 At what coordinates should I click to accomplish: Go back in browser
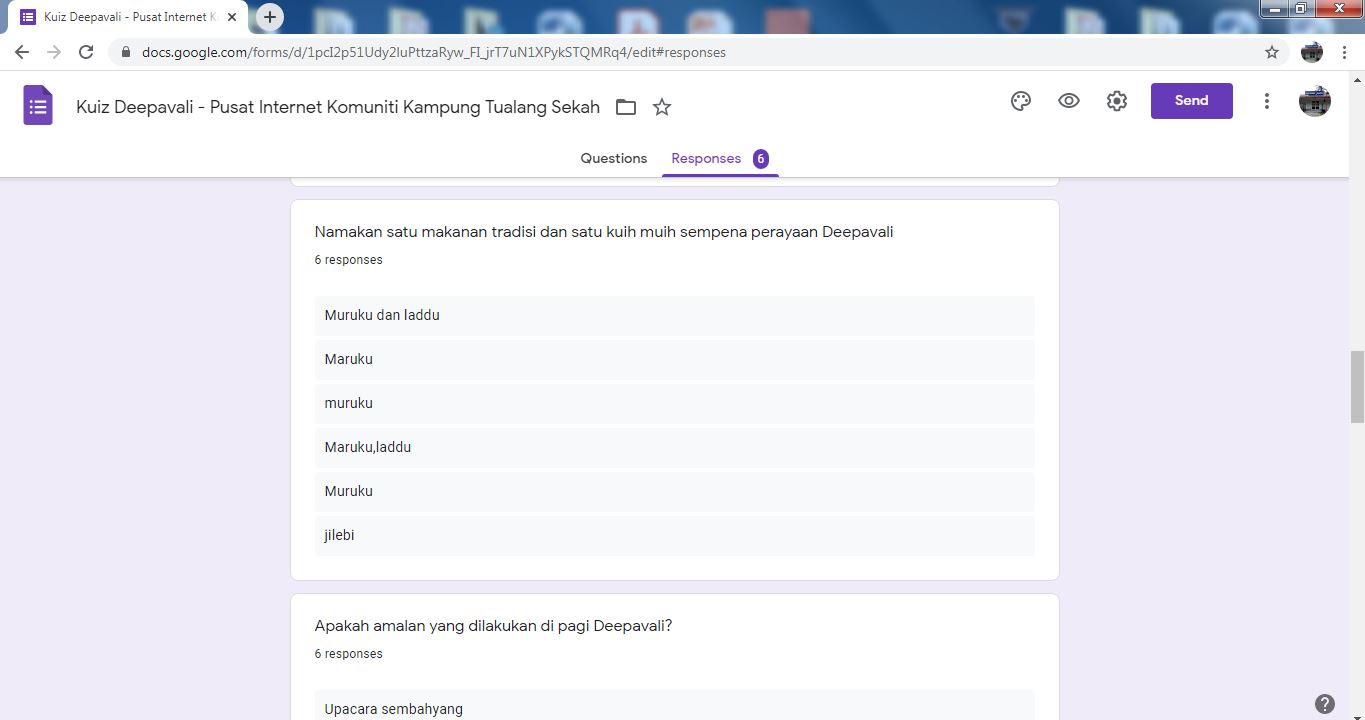point(22,52)
